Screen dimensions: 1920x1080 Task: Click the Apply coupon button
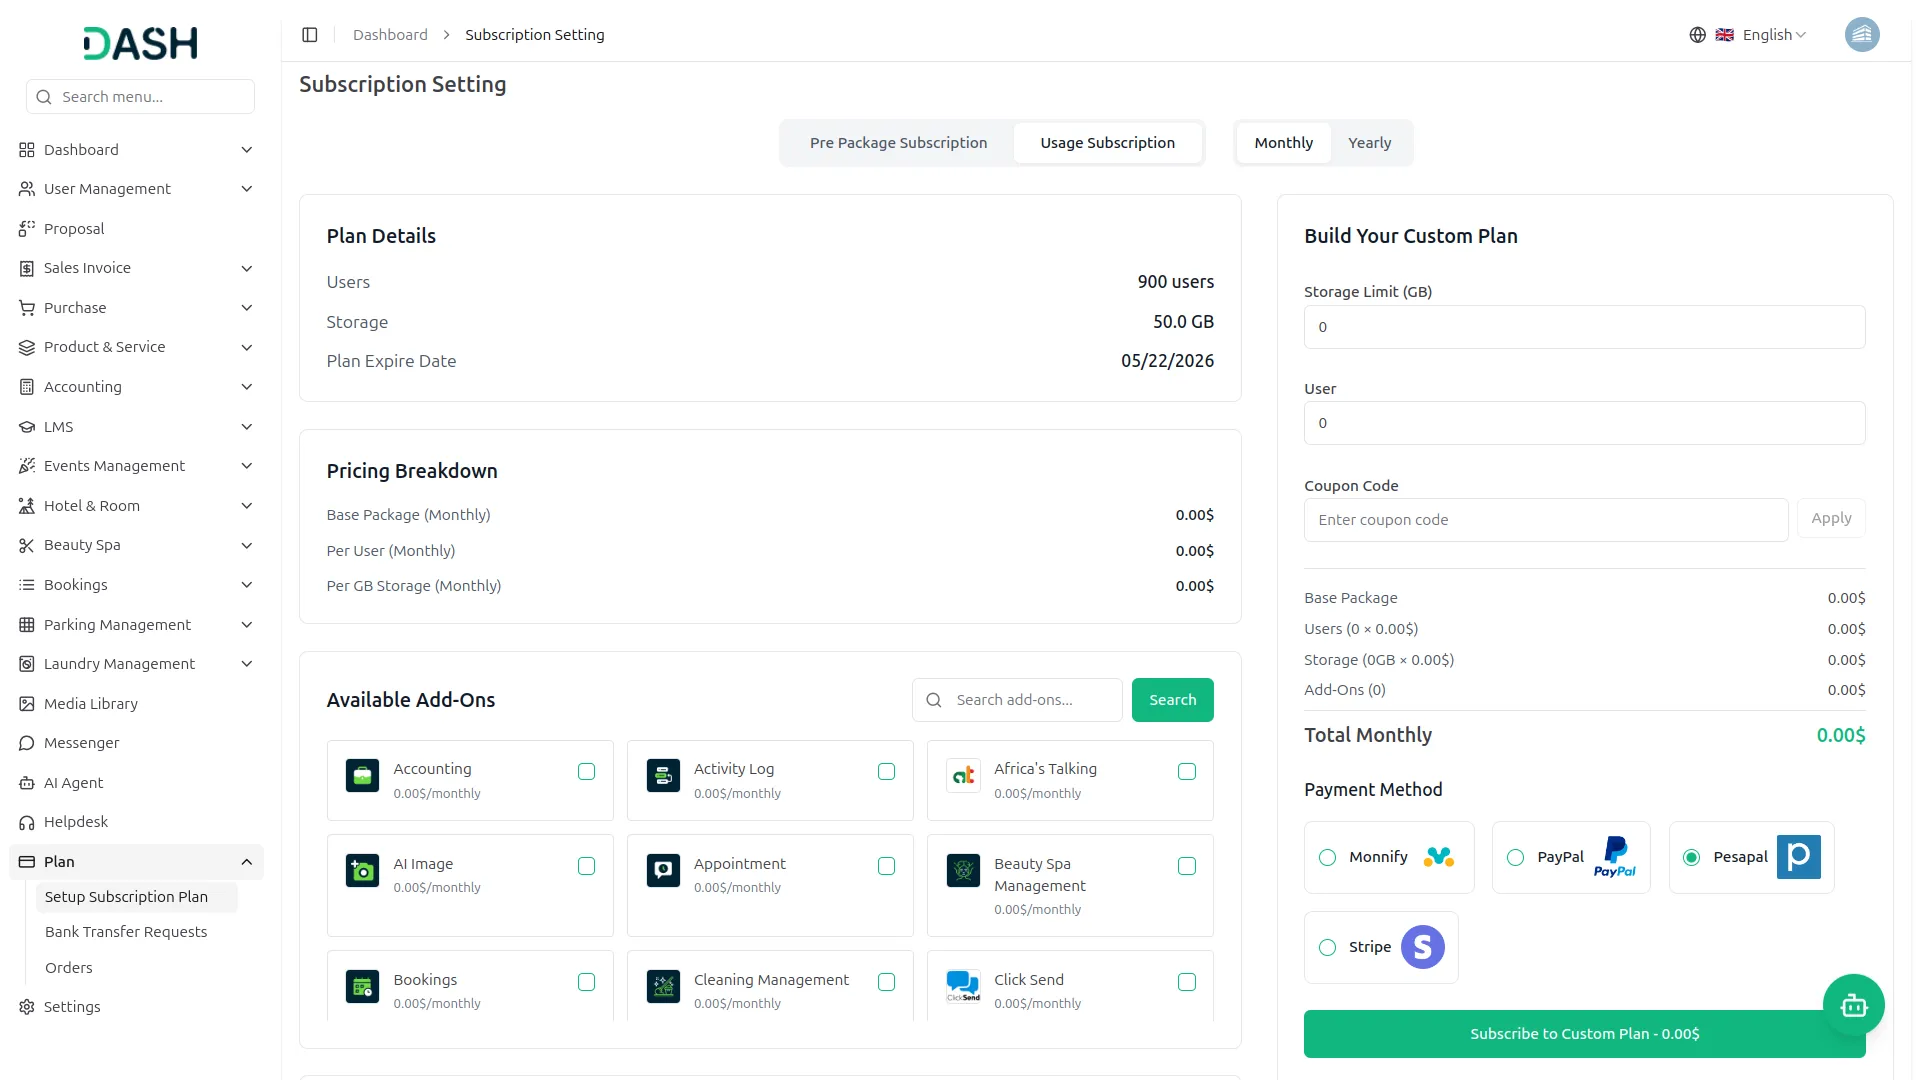pyautogui.click(x=1830, y=518)
